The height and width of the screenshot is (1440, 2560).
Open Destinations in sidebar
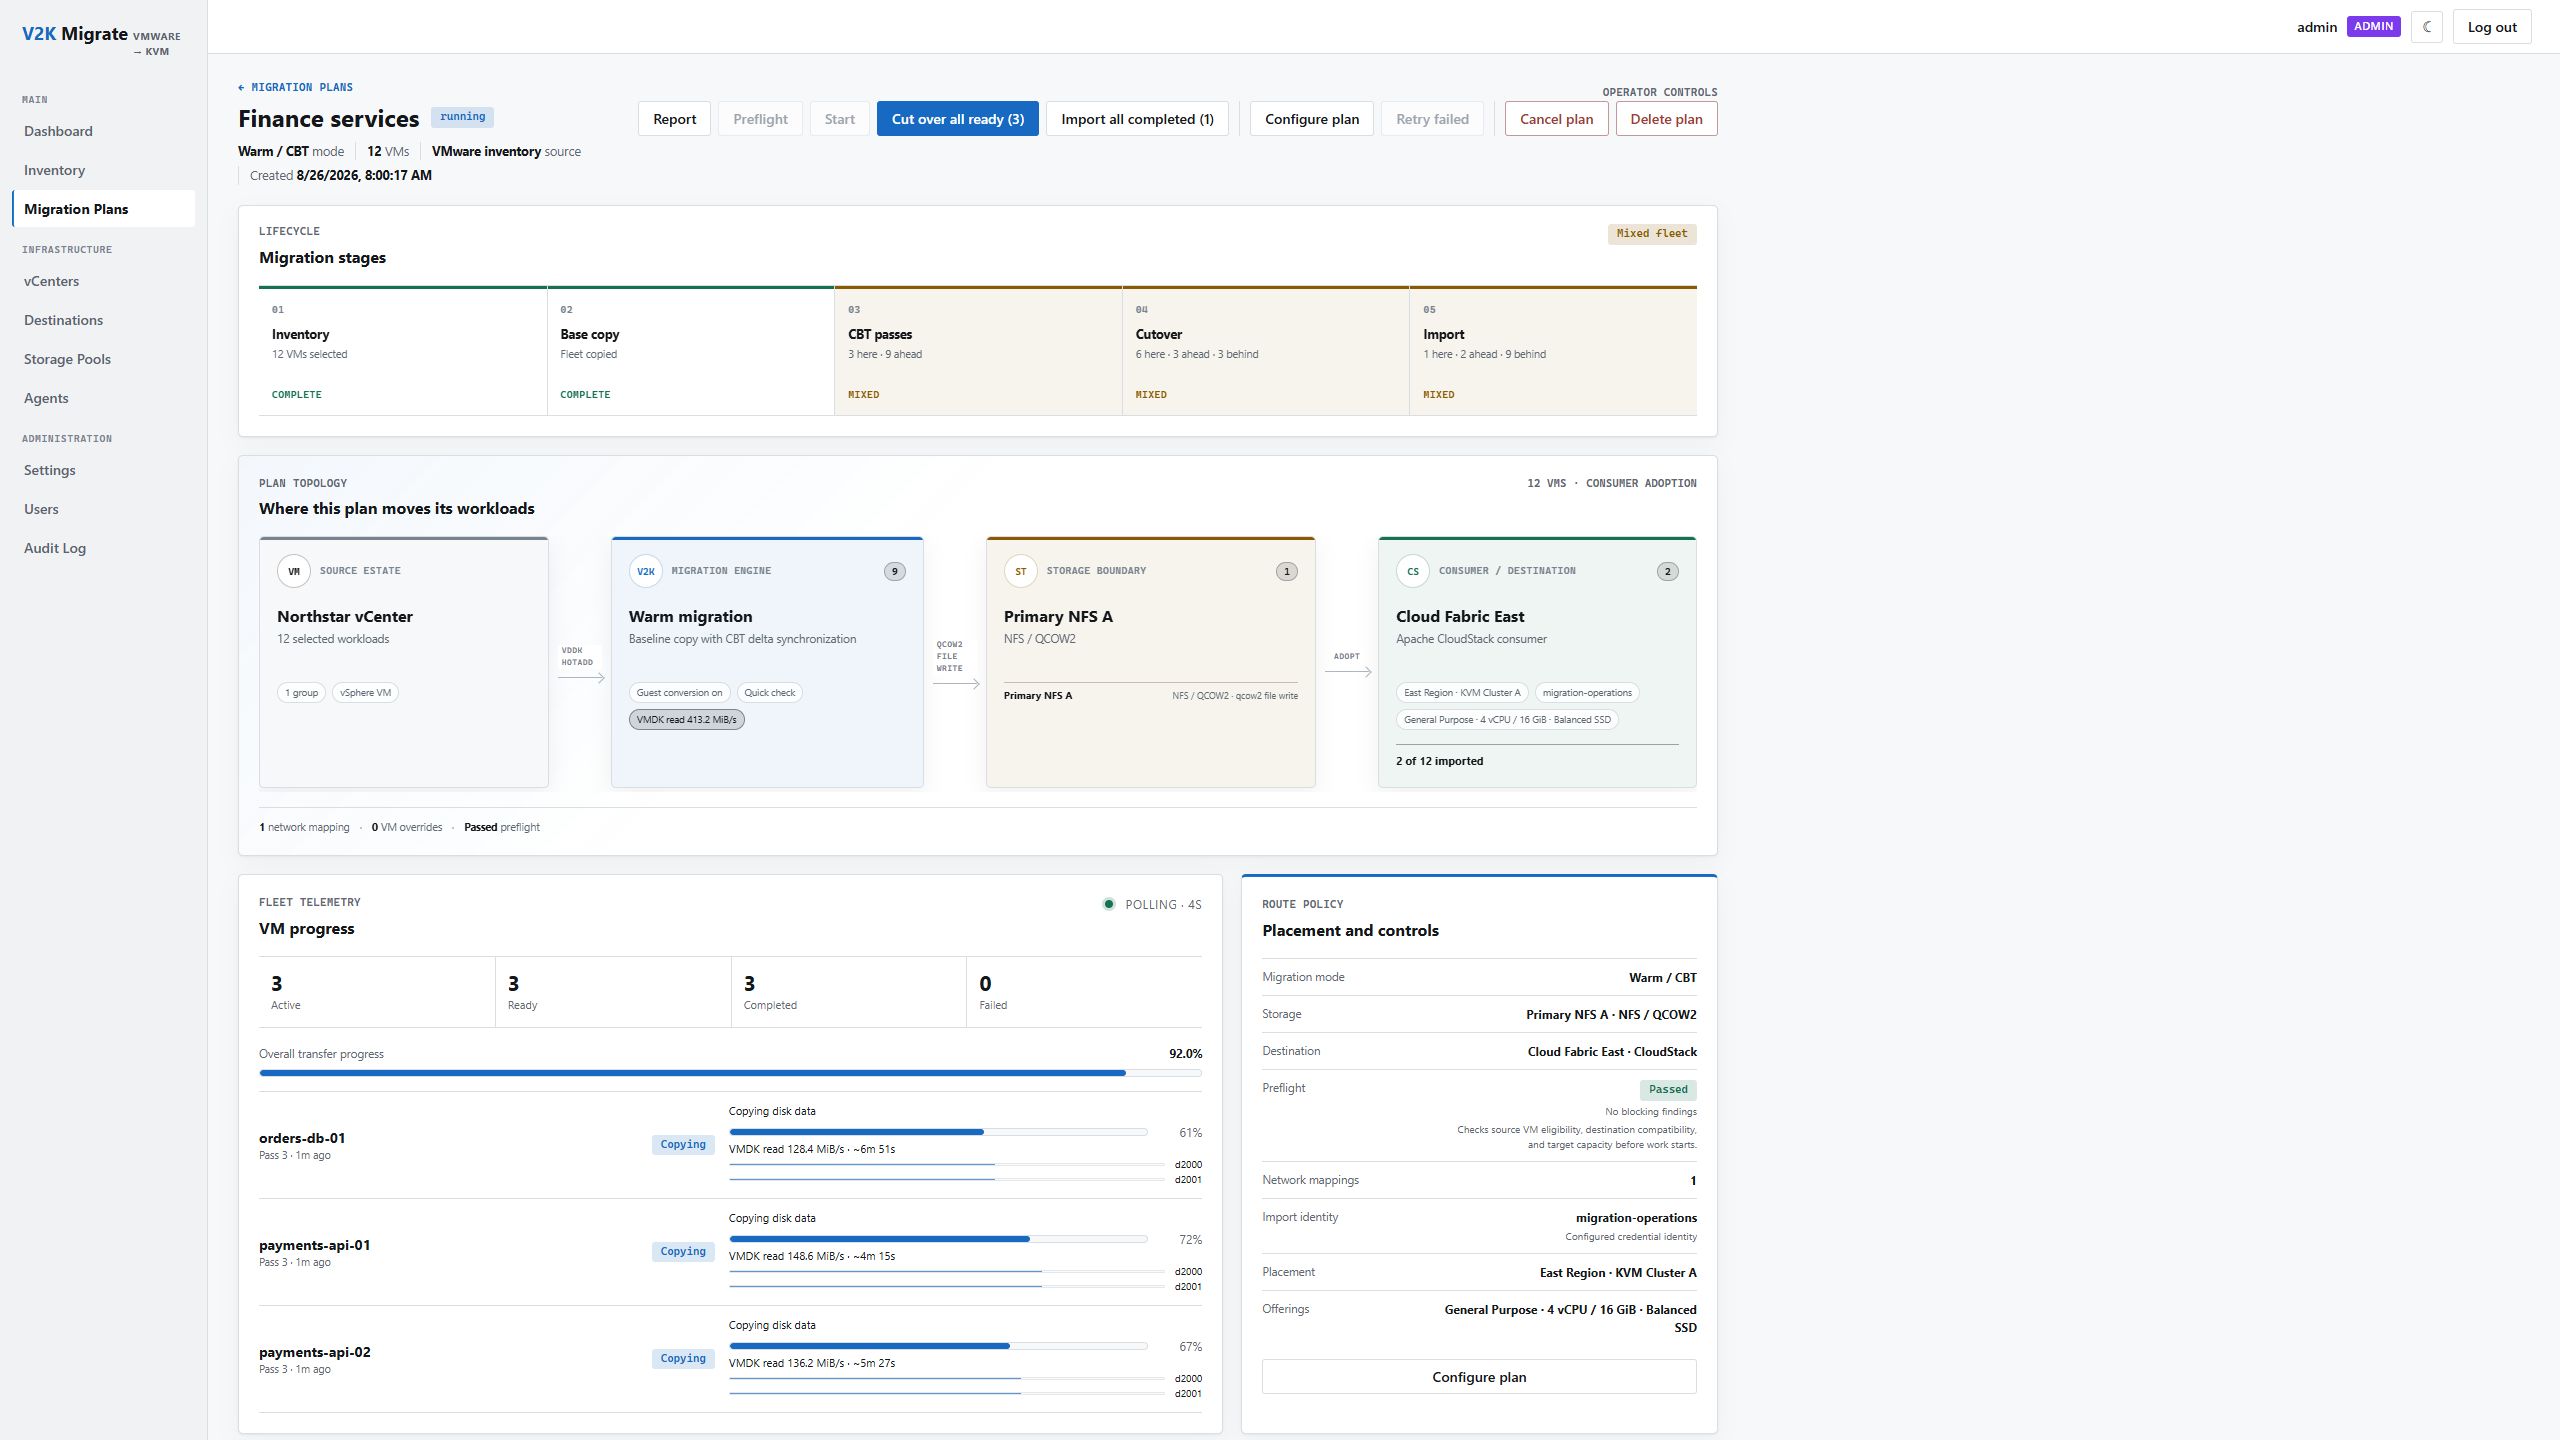click(103, 320)
